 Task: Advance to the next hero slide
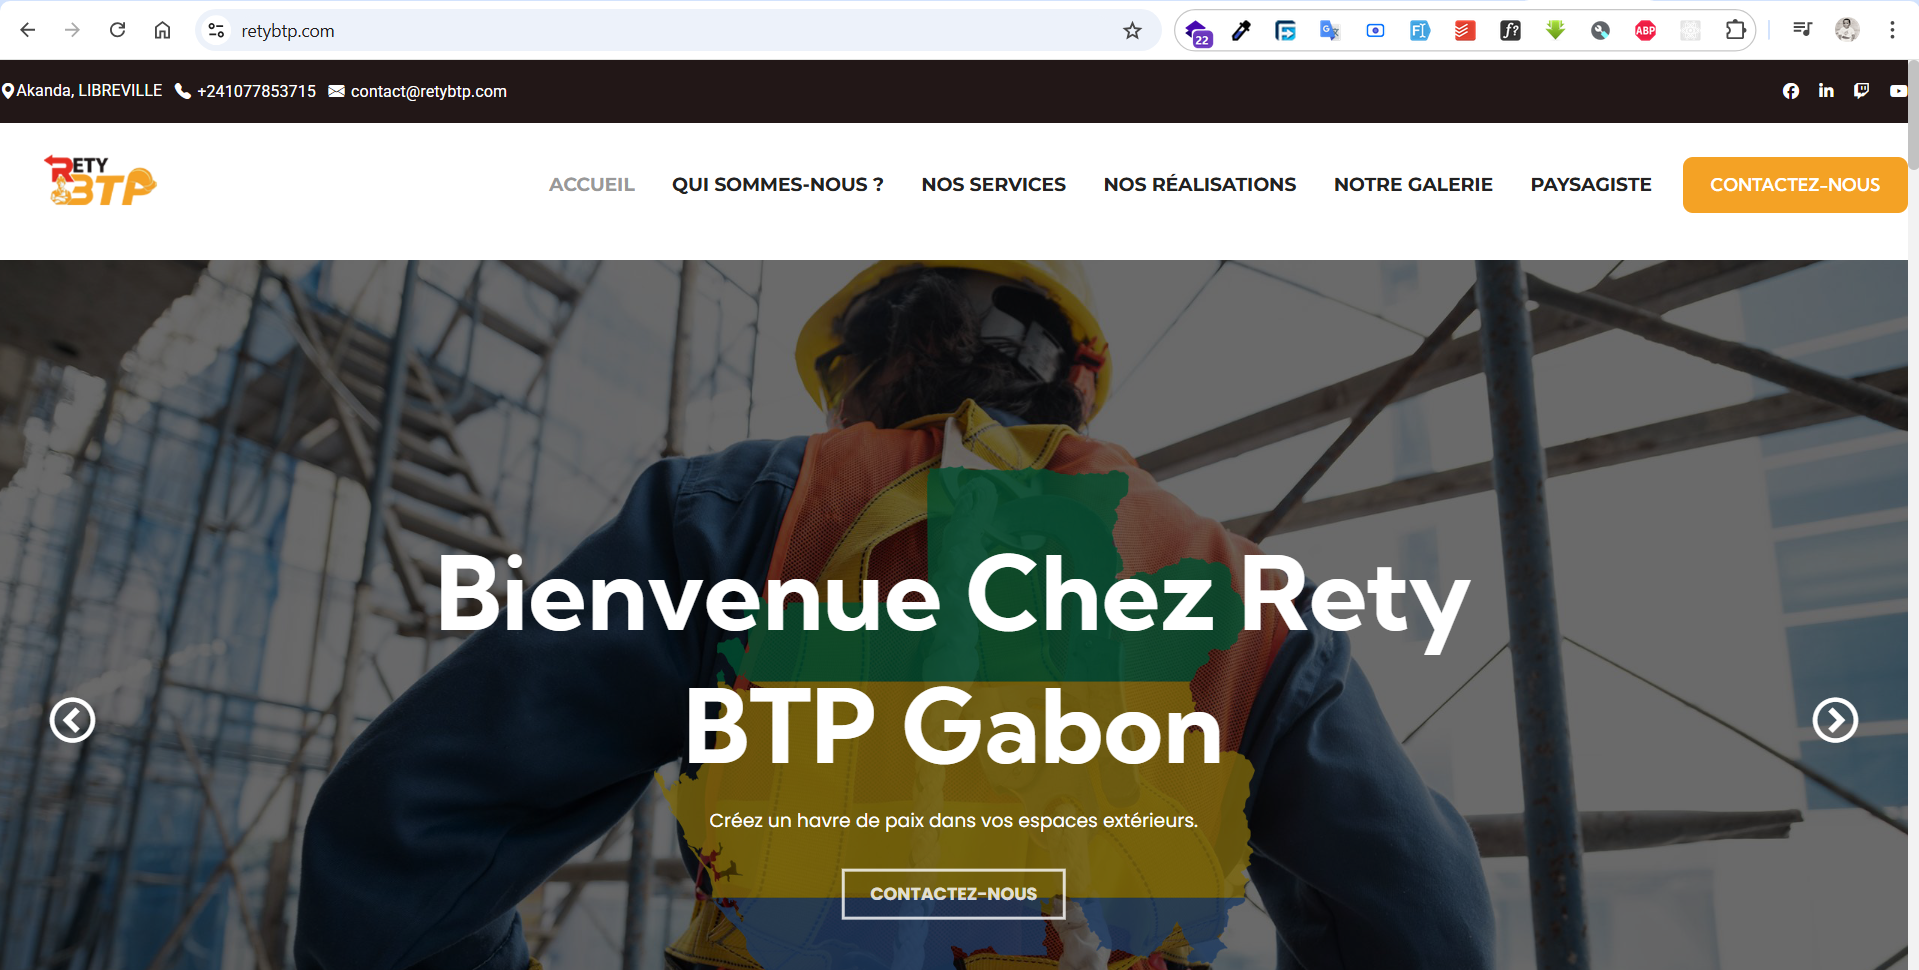point(1835,720)
